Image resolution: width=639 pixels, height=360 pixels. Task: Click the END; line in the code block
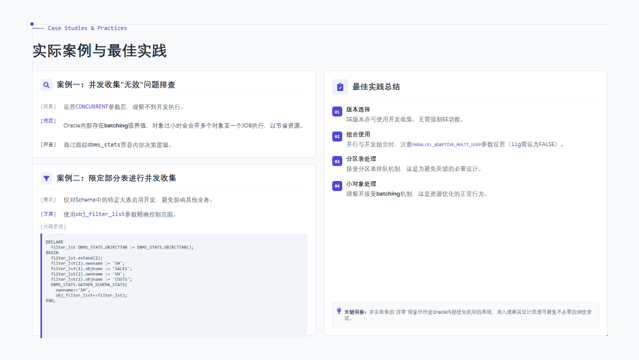51,300
